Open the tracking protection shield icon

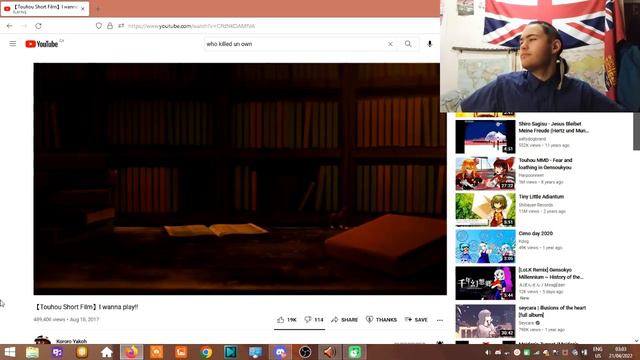point(99,26)
